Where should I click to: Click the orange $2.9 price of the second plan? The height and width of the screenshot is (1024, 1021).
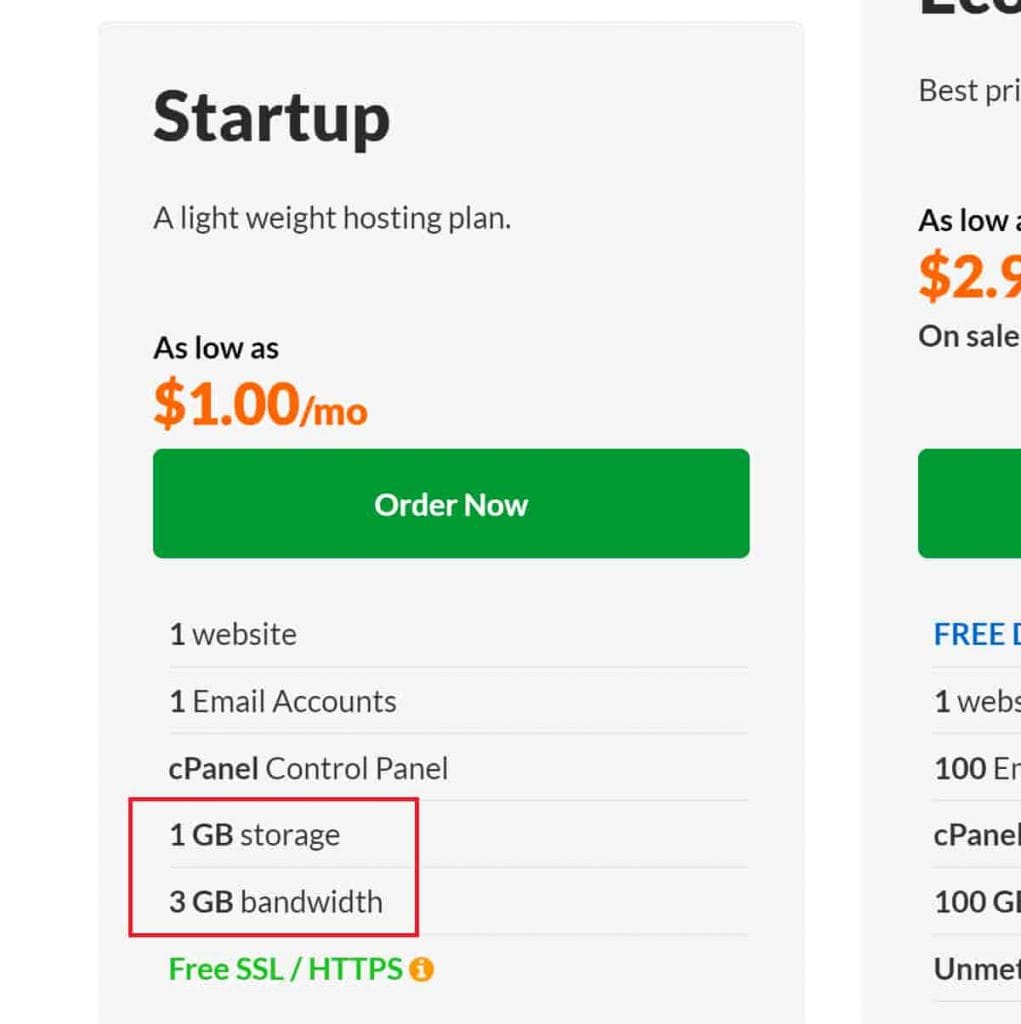(x=968, y=277)
